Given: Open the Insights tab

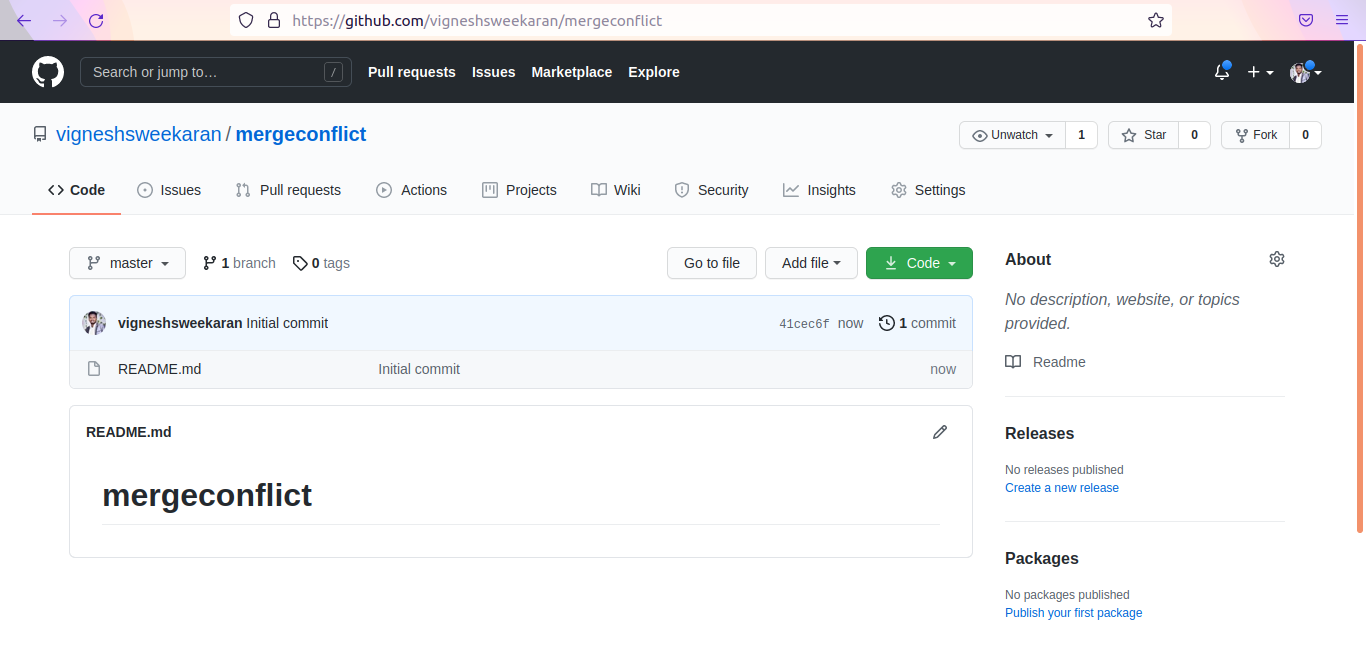Looking at the screenshot, I should point(819,190).
